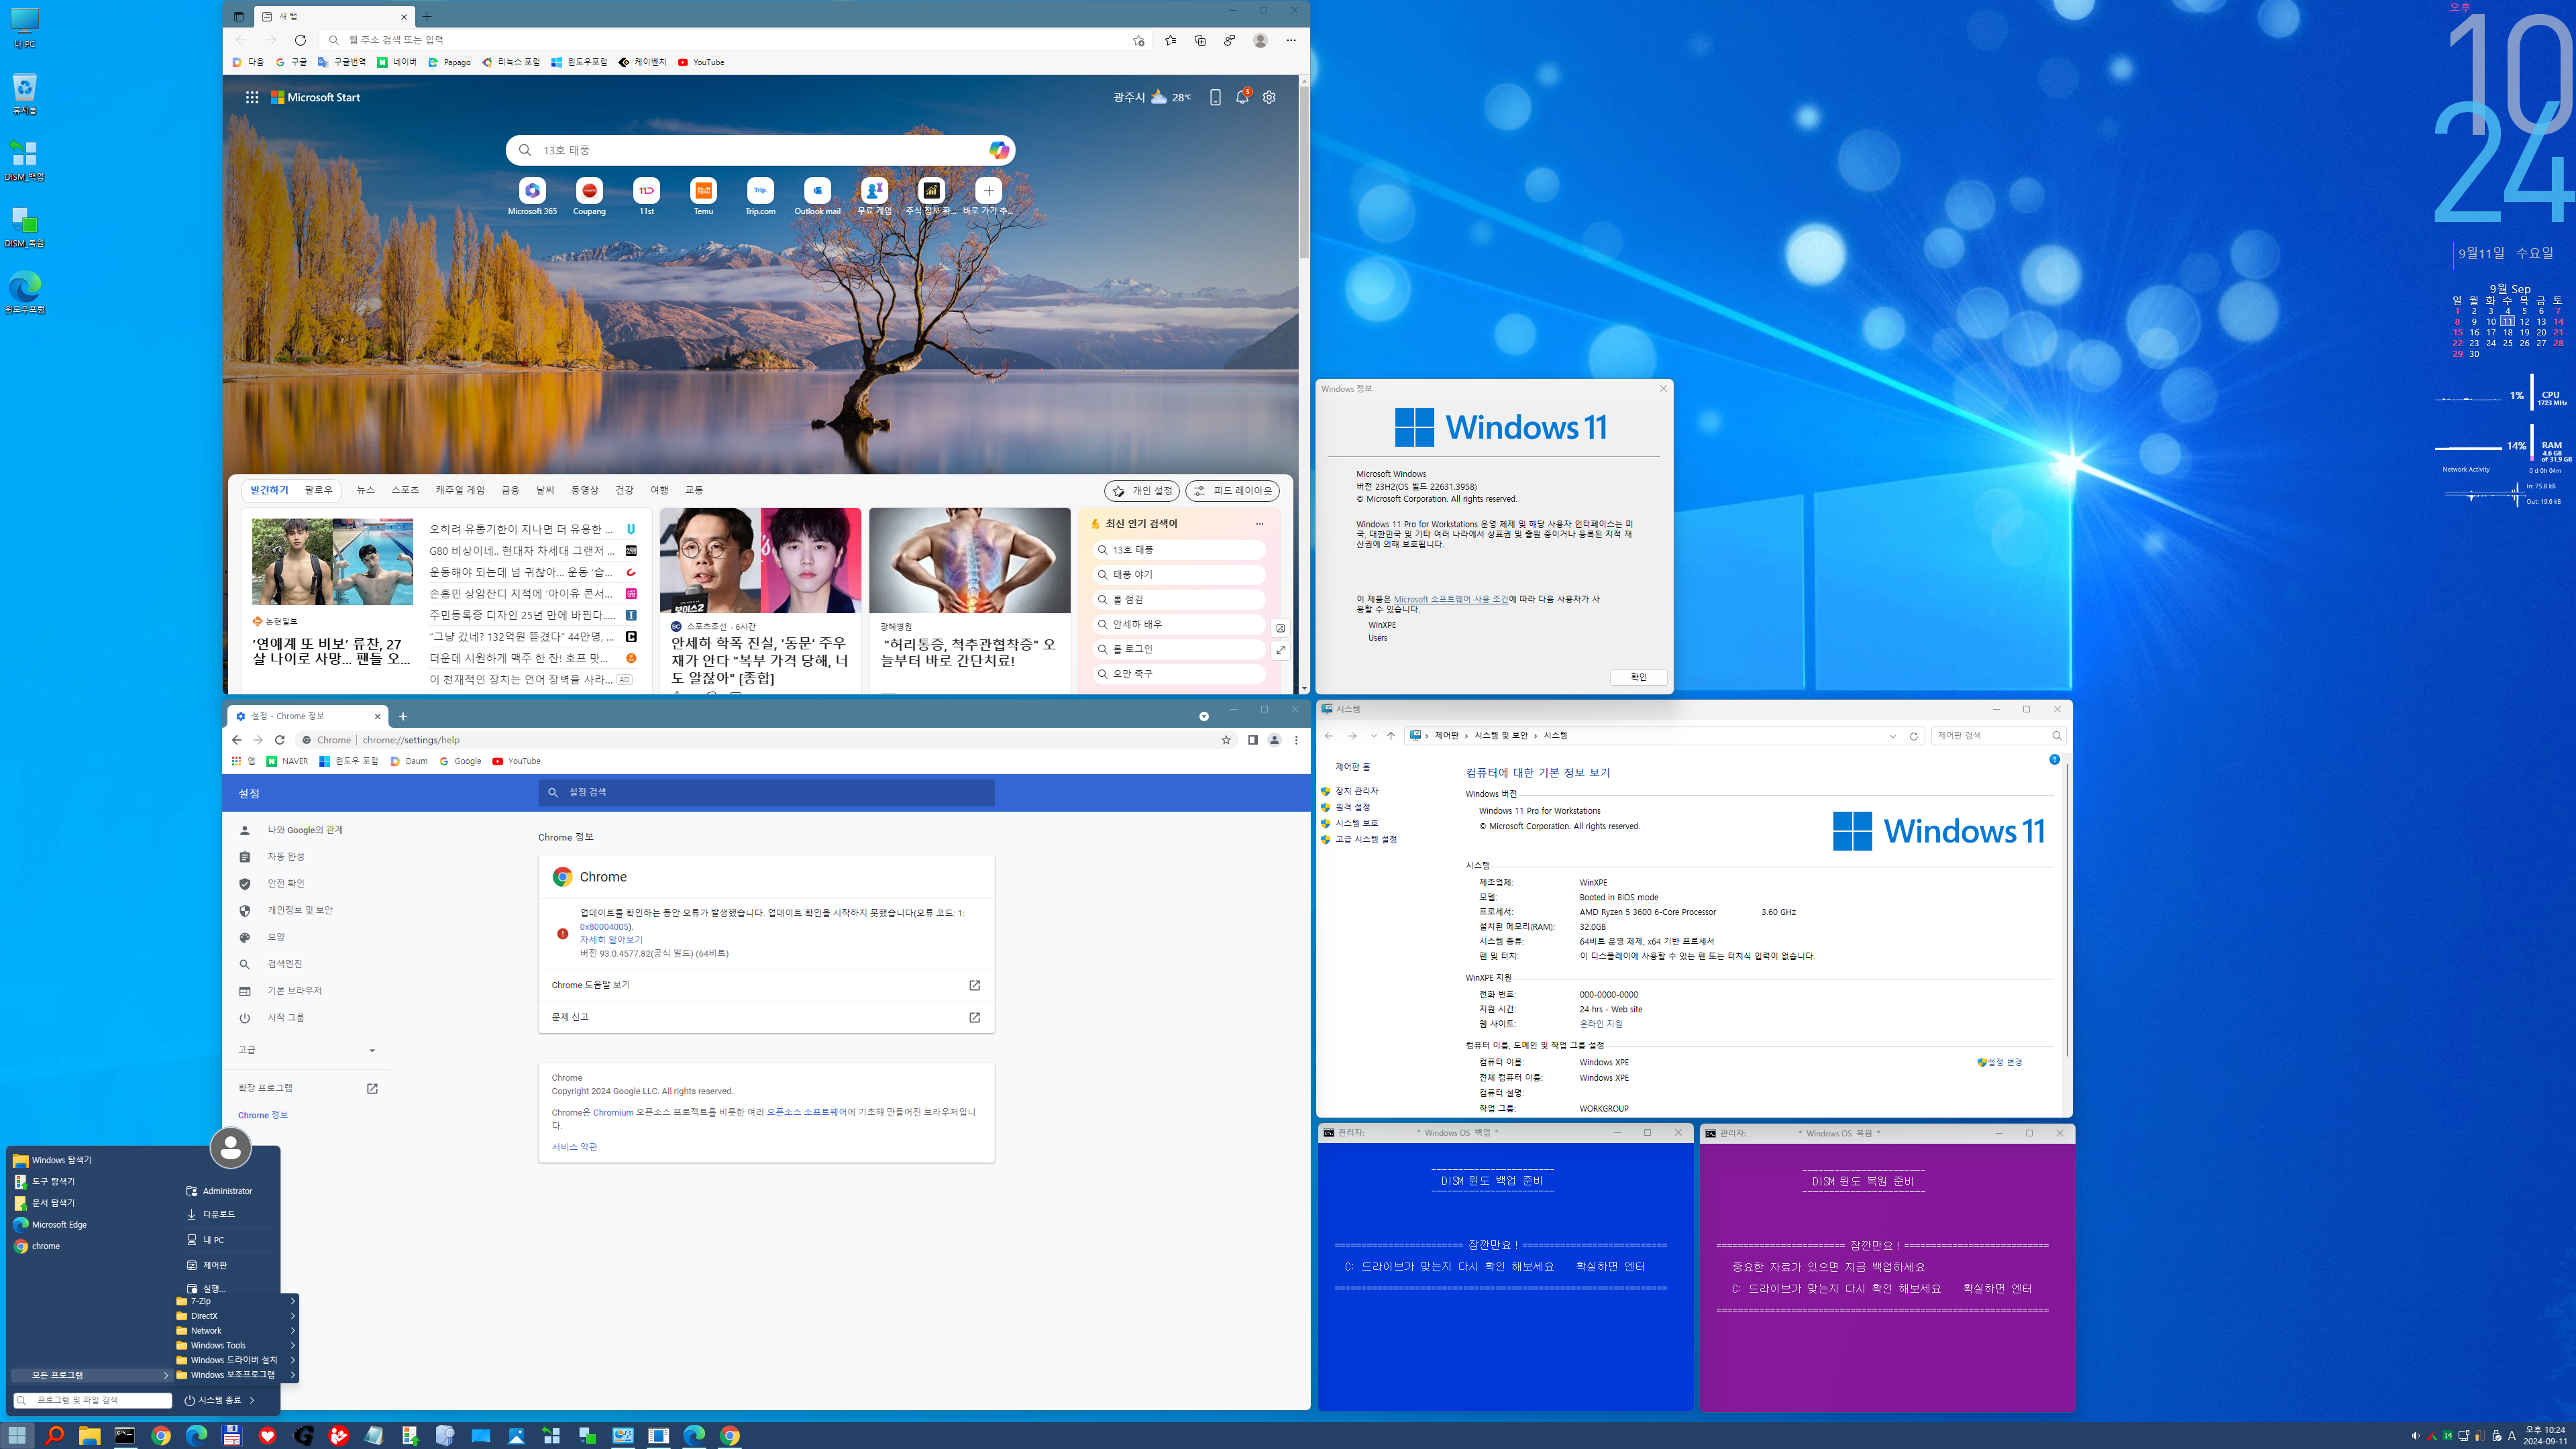Open Outlook mail quick link tile
This screenshot has height=1449, width=2576.
(x=817, y=196)
